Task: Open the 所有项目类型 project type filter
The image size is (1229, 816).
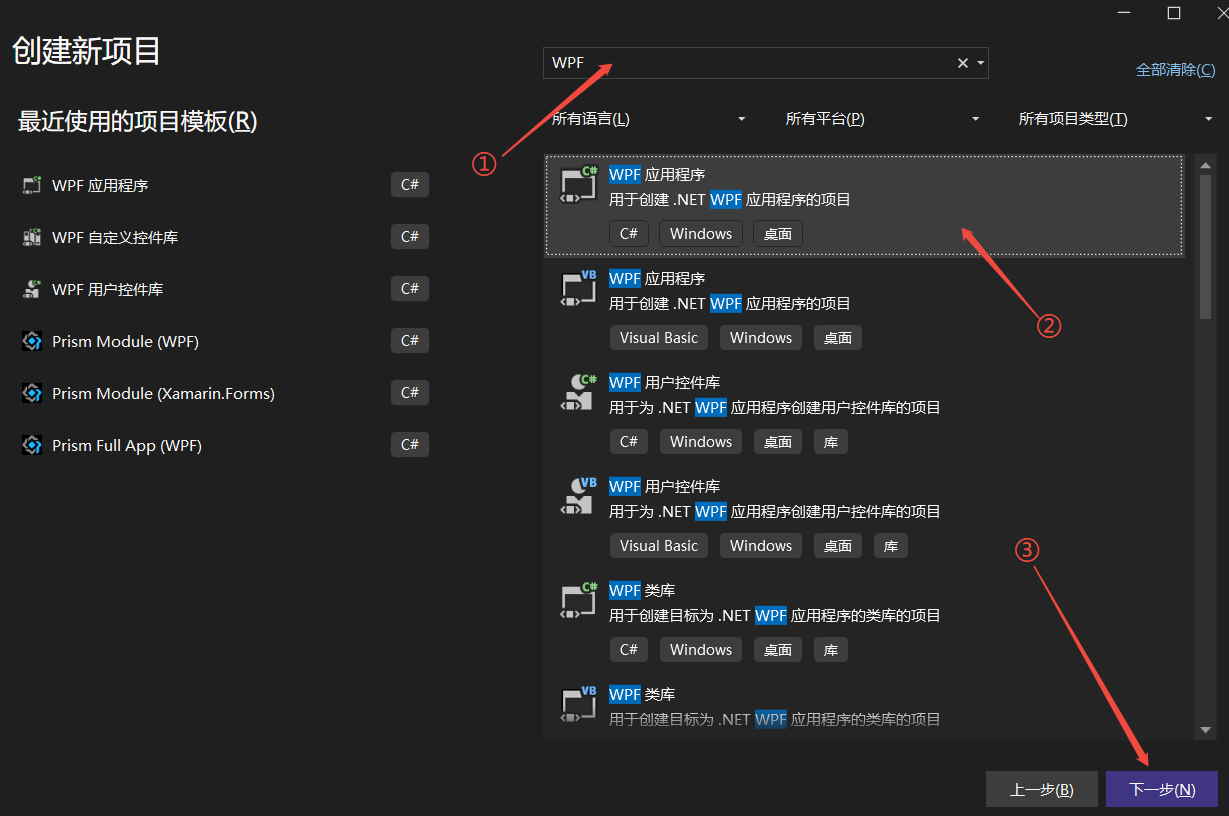Action: point(1115,119)
